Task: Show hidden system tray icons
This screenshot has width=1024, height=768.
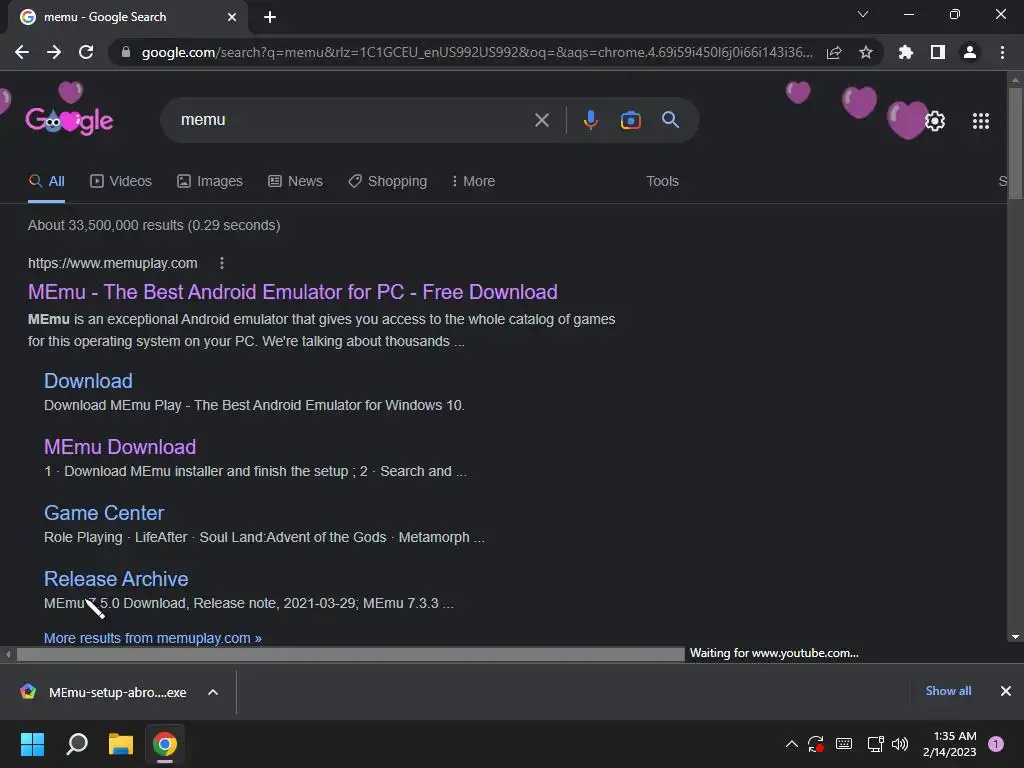Action: pos(792,744)
